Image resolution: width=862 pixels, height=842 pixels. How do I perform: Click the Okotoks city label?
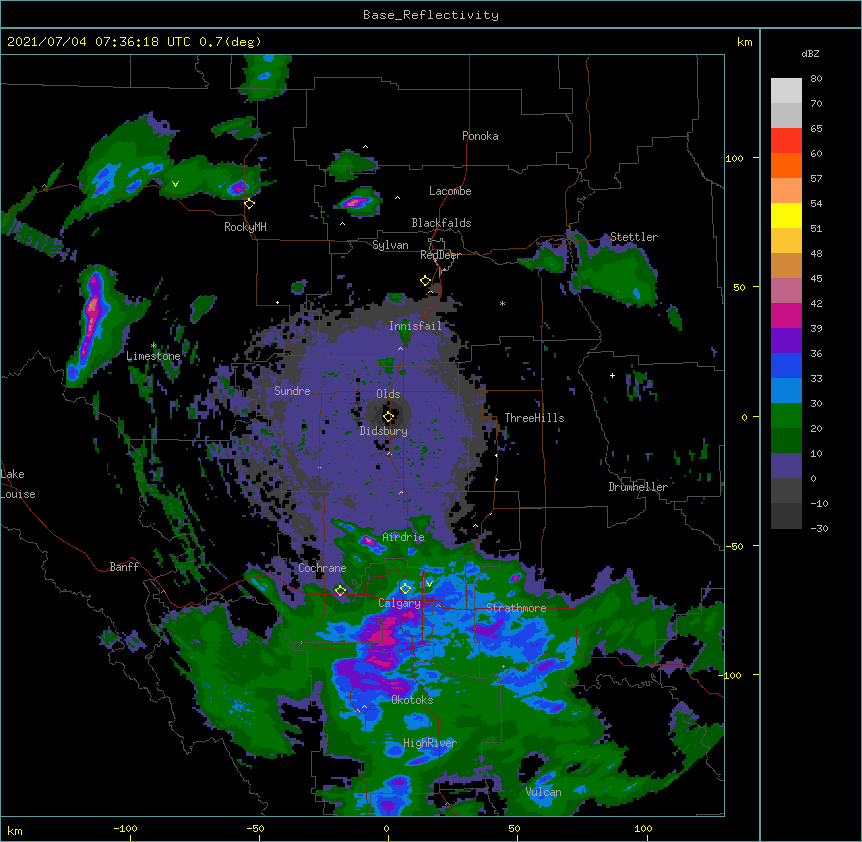[x=412, y=700]
